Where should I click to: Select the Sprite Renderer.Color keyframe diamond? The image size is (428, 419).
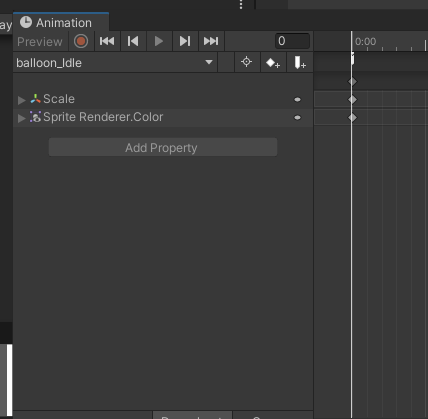[x=352, y=118]
